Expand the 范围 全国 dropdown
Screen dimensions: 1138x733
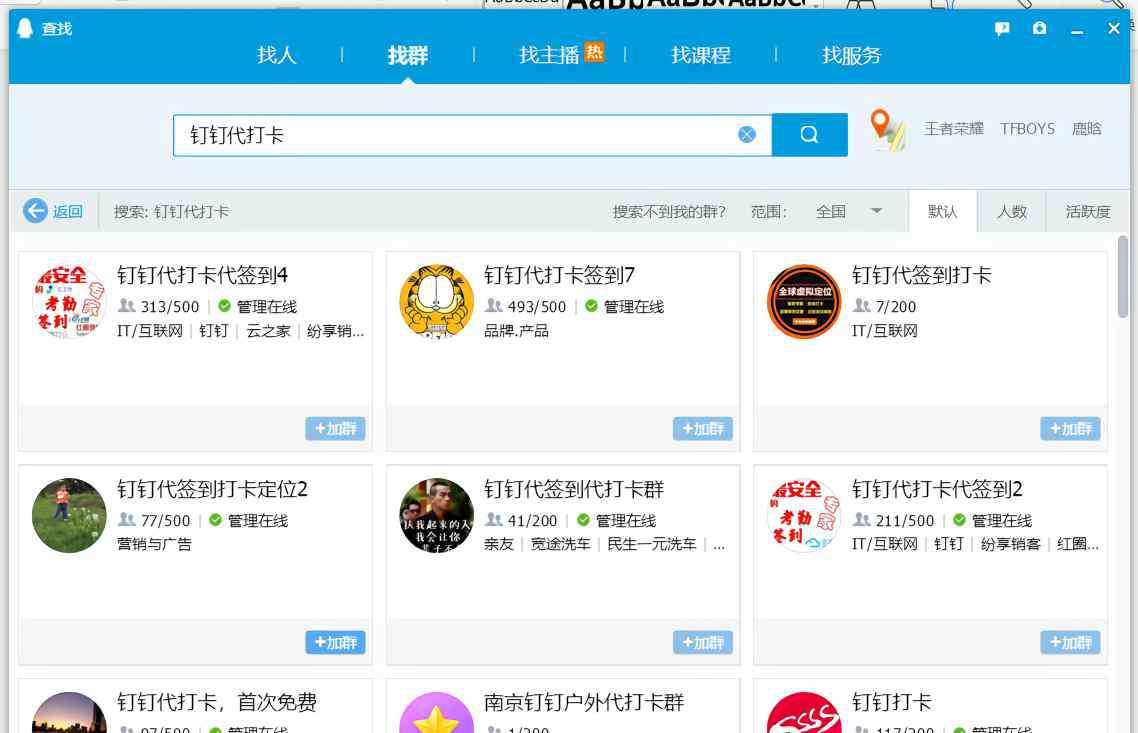(848, 211)
